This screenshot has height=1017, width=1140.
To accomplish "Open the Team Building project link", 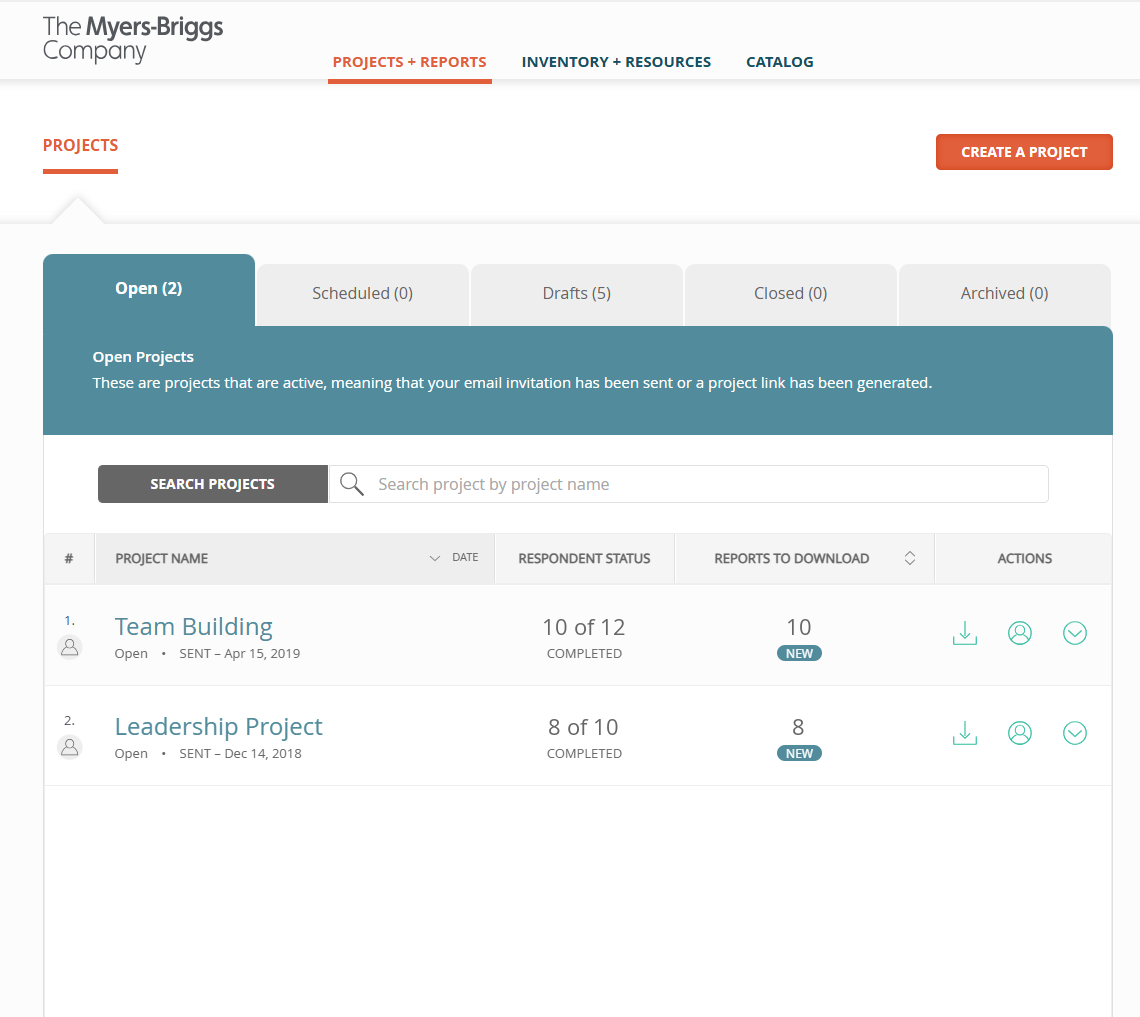I will (x=193, y=627).
